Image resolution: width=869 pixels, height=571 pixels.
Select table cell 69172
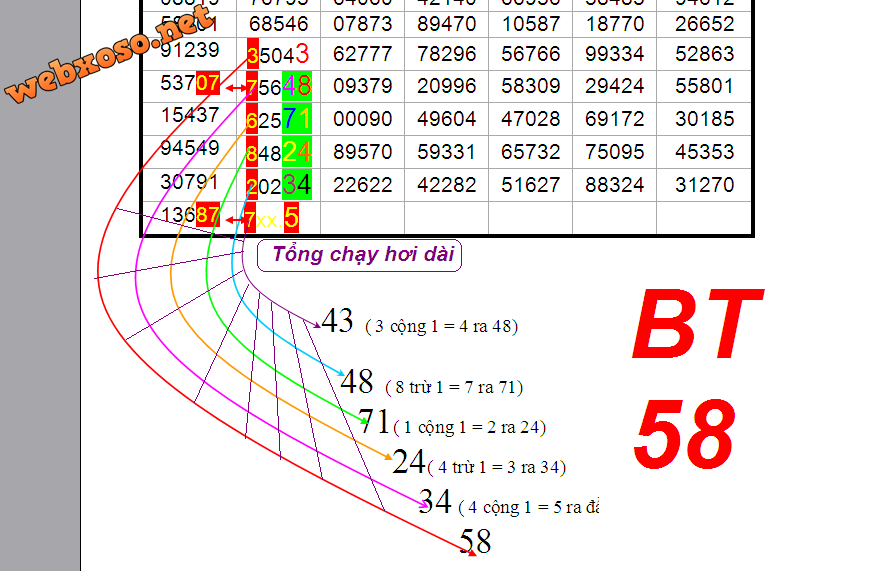615,119
